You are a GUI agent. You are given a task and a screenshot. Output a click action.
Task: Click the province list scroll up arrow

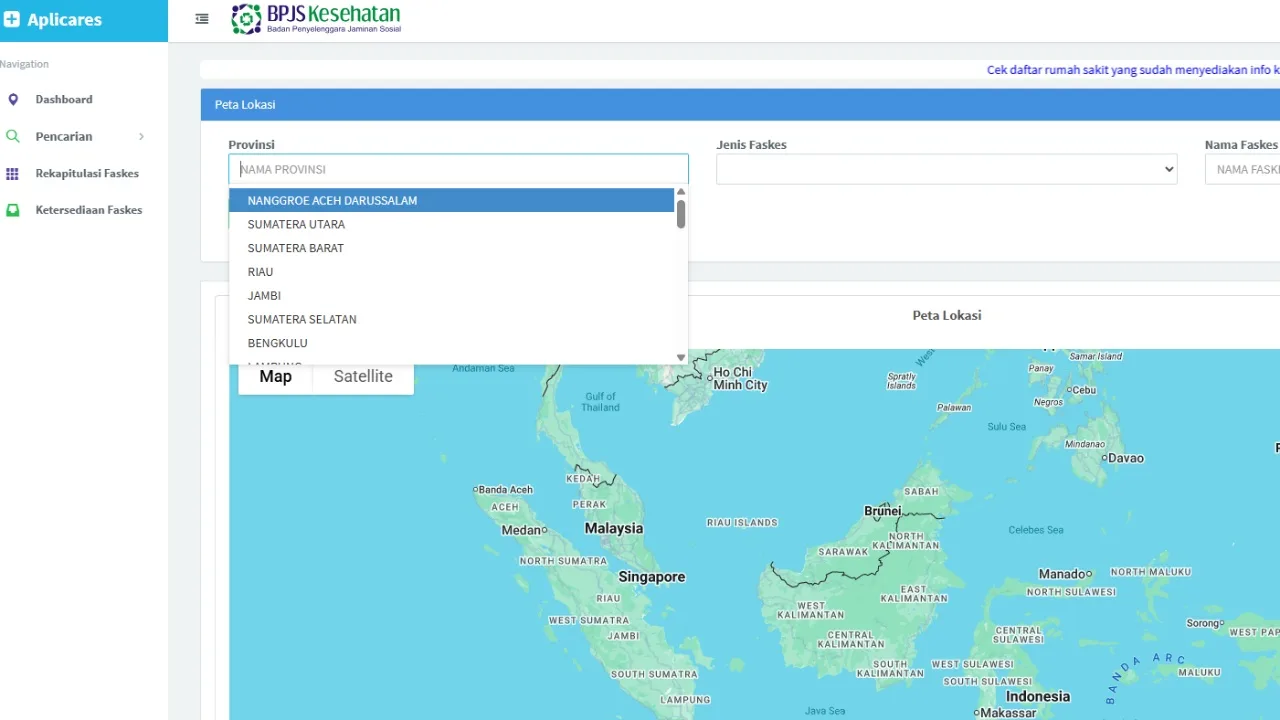[681, 192]
